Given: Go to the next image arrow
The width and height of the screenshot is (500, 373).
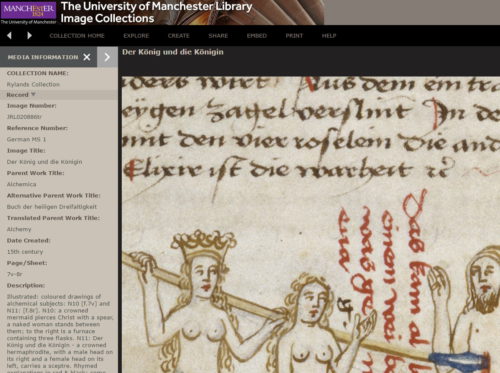Looking at the screenshot, I should point(29,35).
